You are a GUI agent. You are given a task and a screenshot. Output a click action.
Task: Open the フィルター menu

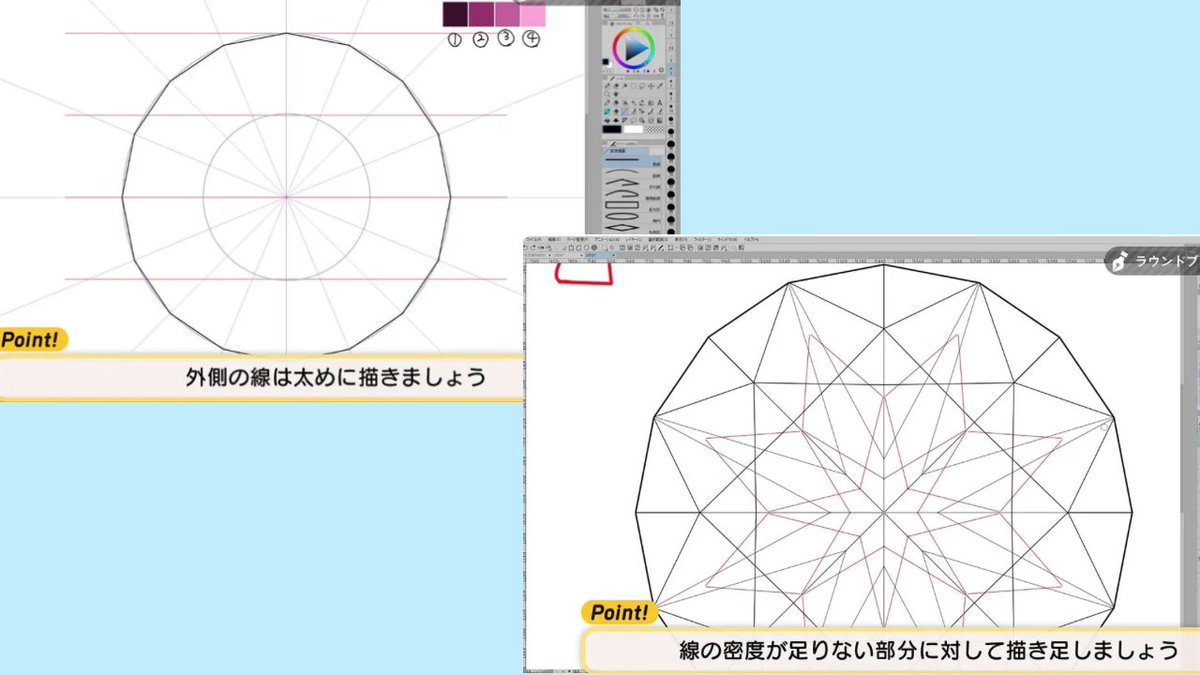pos(702,240)
